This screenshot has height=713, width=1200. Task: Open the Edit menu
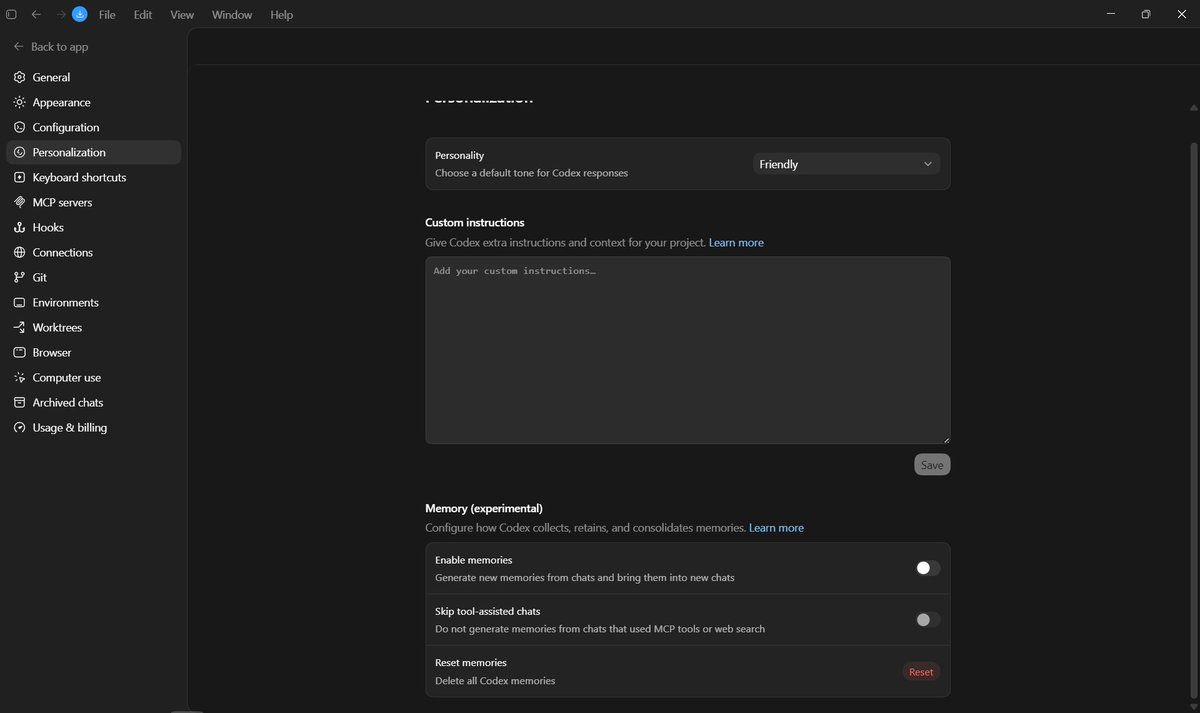pos(143,15)
